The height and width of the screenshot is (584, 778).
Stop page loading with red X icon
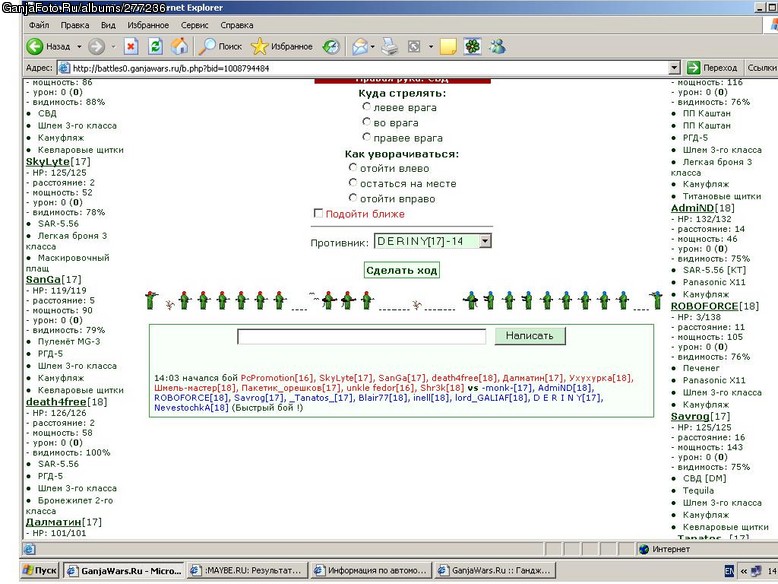pyautogui.click(x=130, y=47)
